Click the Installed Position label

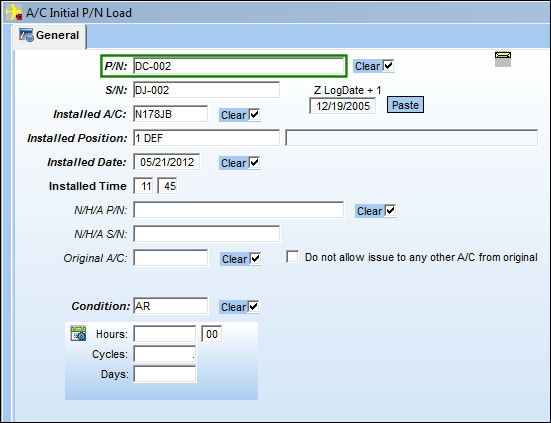click(x=77, y=138)
